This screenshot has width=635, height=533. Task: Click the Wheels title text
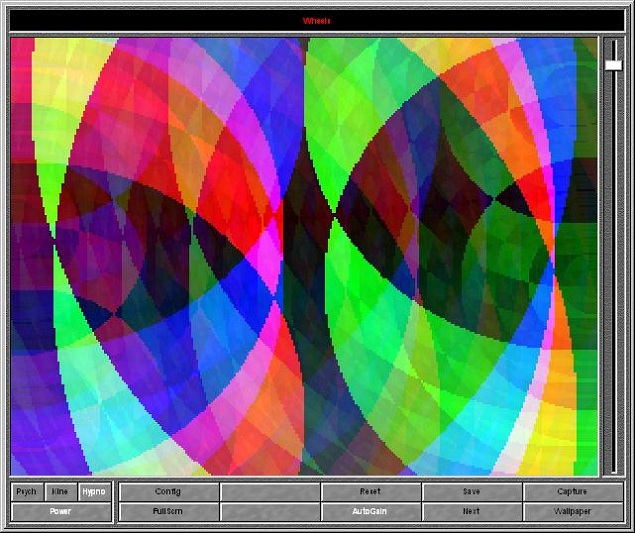coord(317,21)
